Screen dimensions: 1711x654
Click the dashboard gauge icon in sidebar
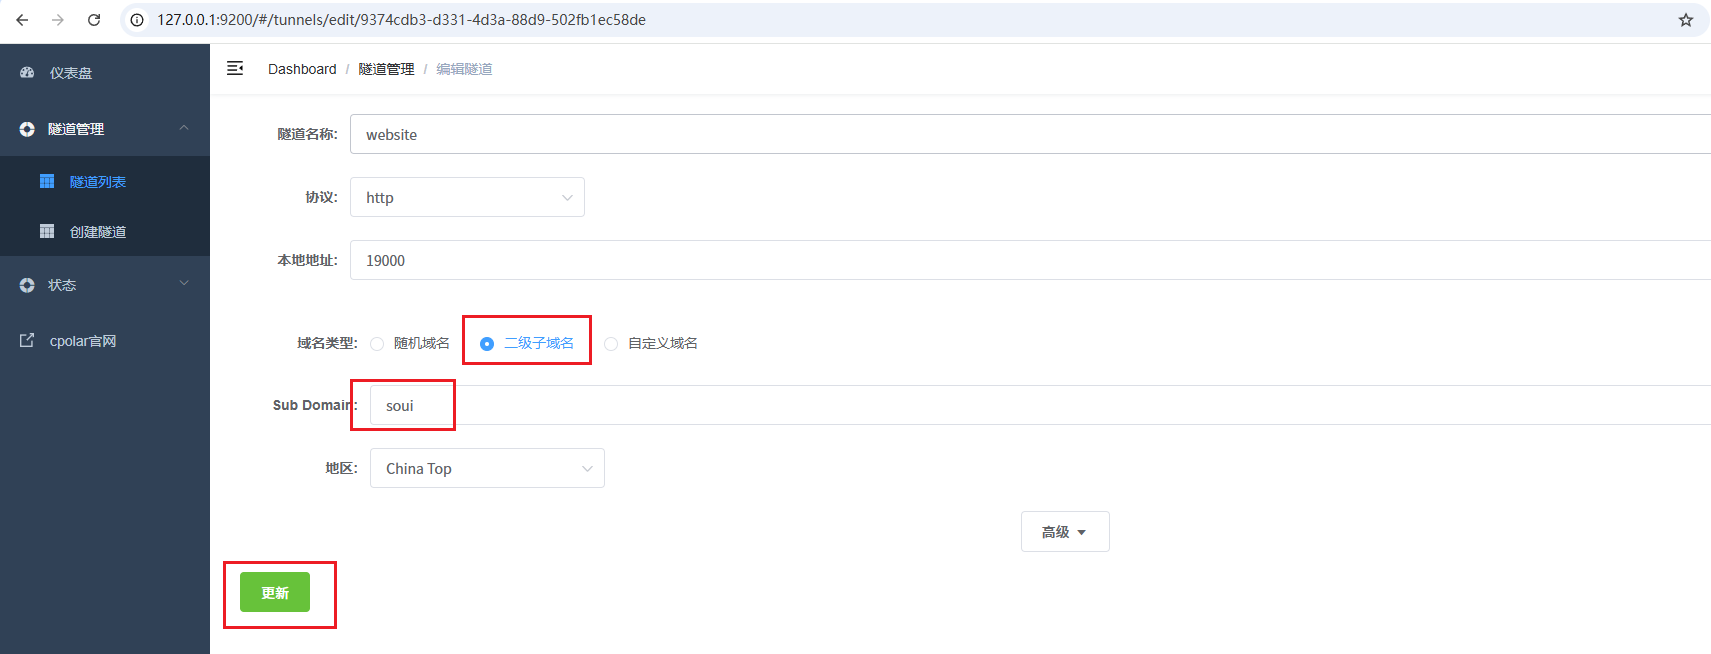coord(27,73)
